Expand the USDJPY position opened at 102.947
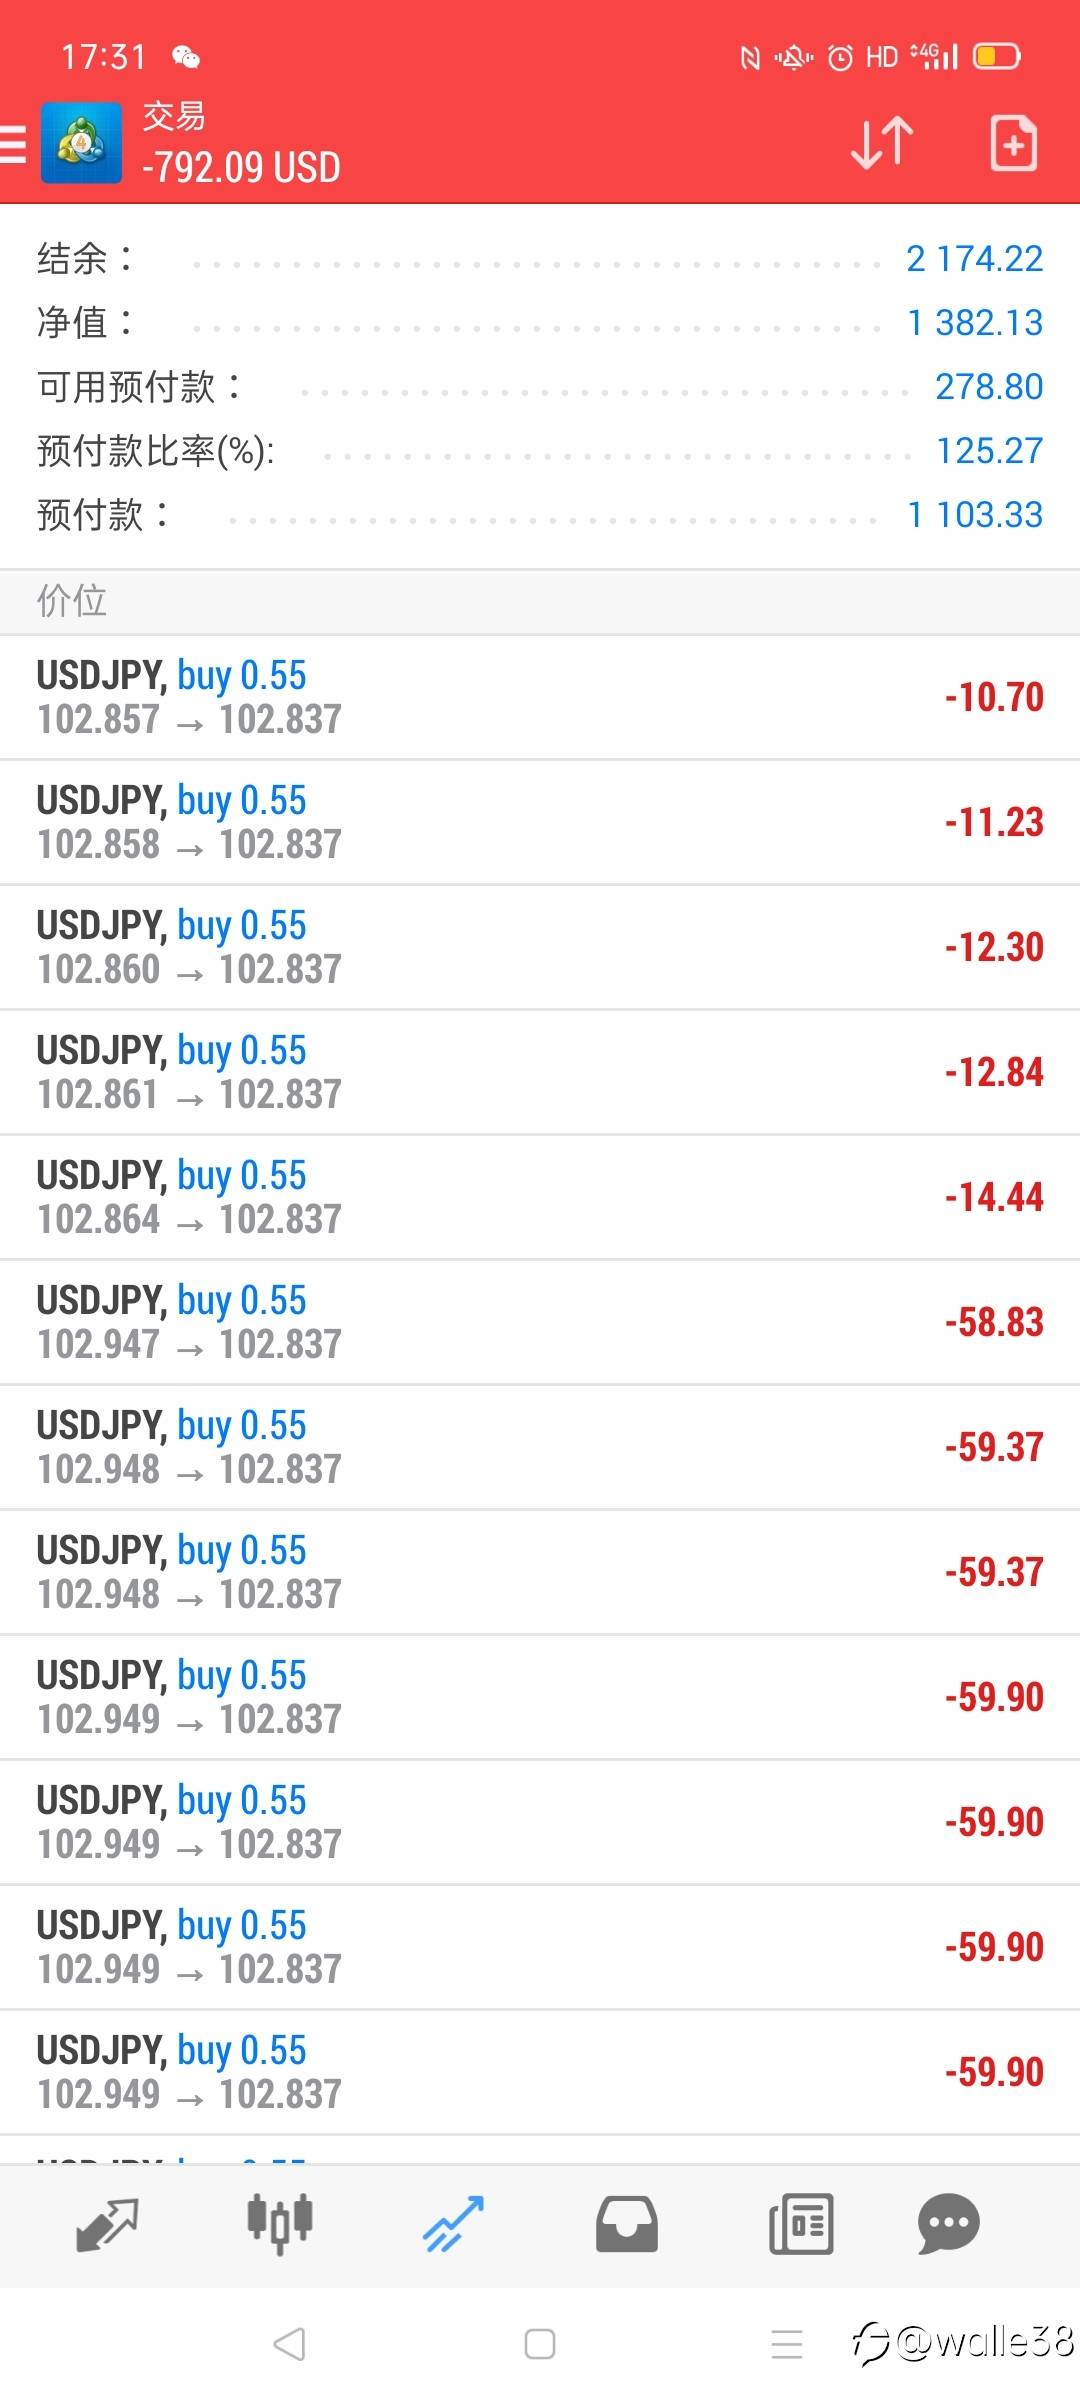The height and width of the screenshot is (2400, 1080). (540, 1322)
